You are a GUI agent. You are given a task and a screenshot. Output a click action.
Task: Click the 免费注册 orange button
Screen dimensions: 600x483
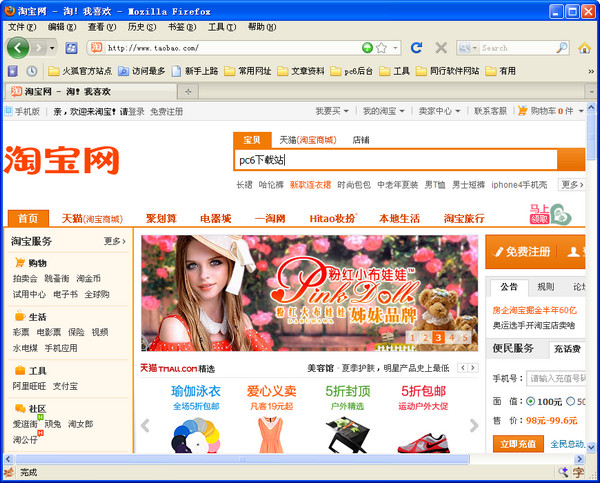(520, 251)
